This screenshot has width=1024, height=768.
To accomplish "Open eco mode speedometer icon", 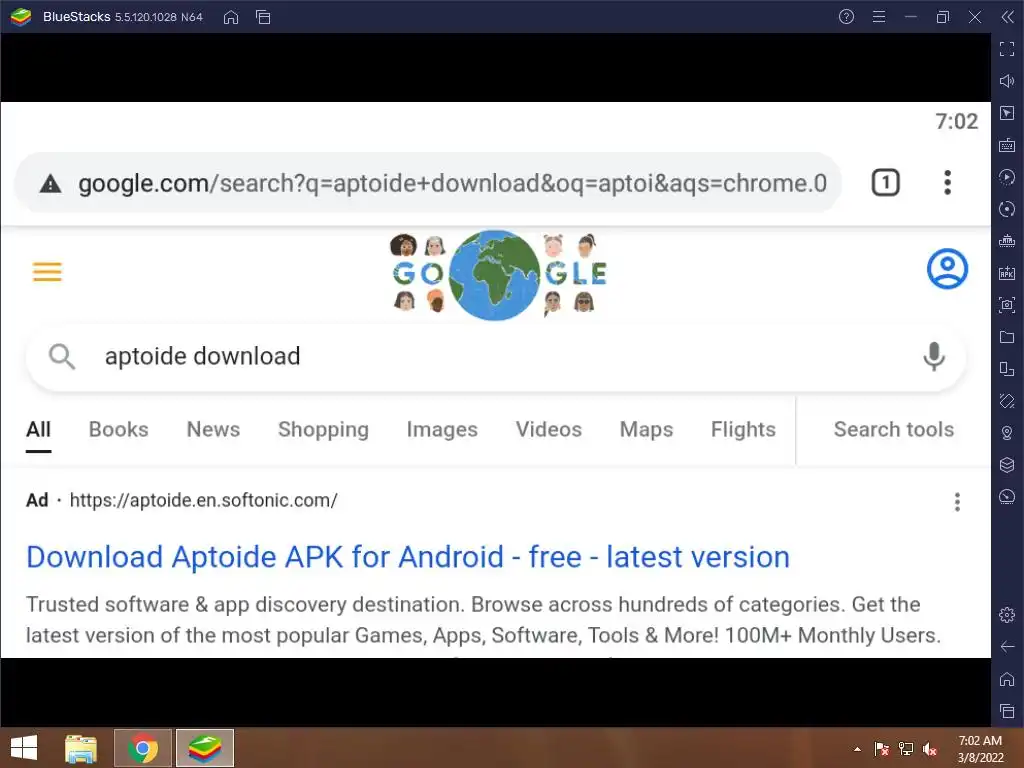I will point(1007,497).
